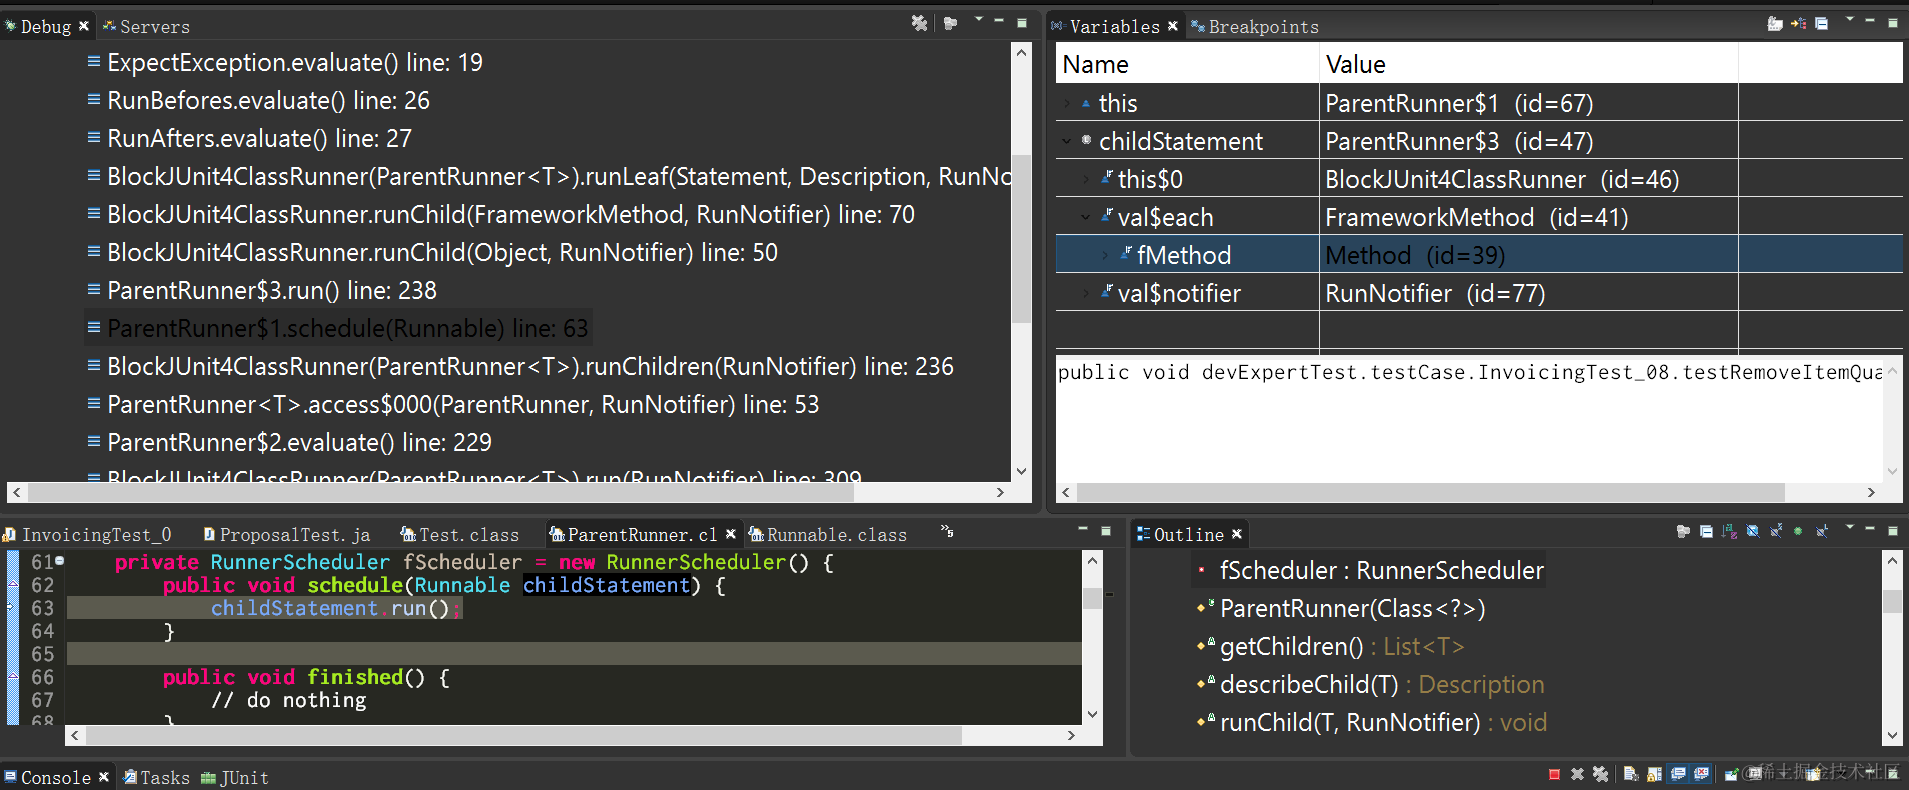The height and width of the screenshot is (790, 1909).
Task: Hide non-public members in the Outline
Action: pyautogui.click(x=1798, y=531)
